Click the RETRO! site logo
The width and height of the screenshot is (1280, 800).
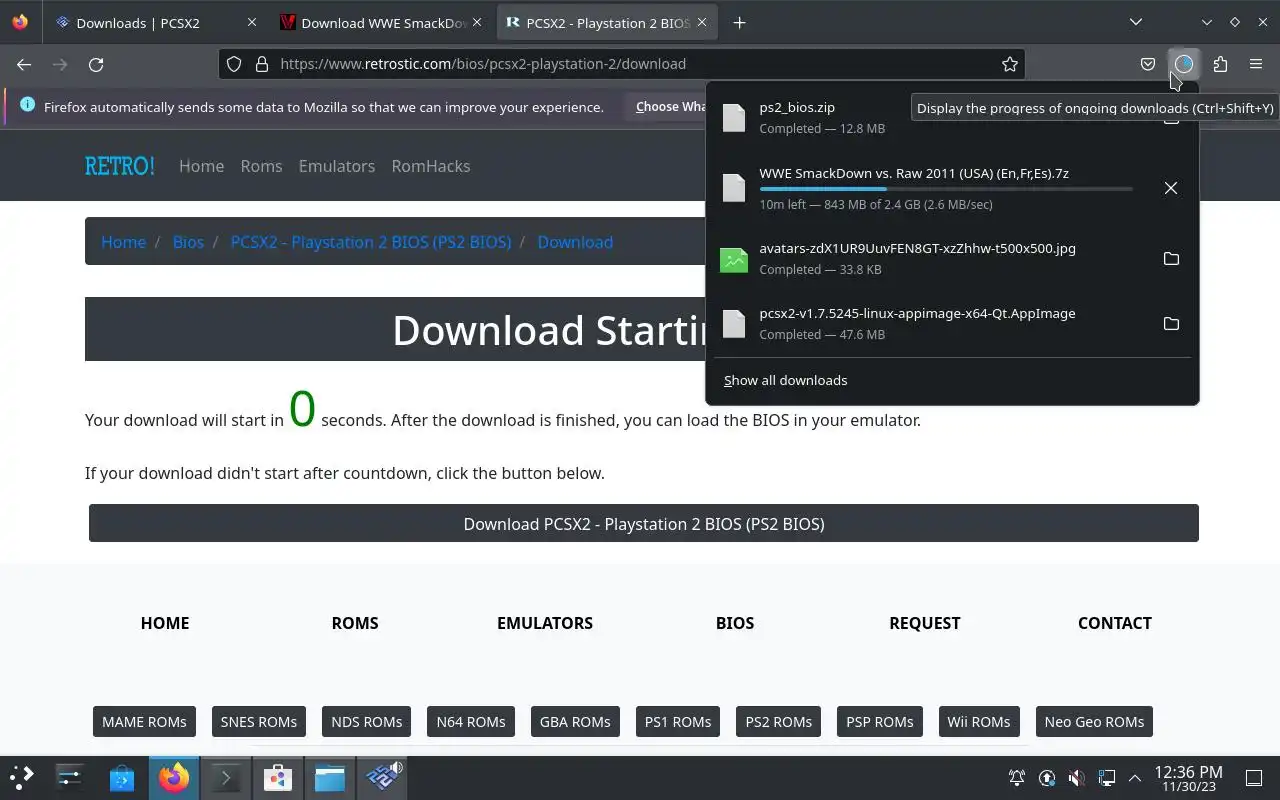pos(120,166)
